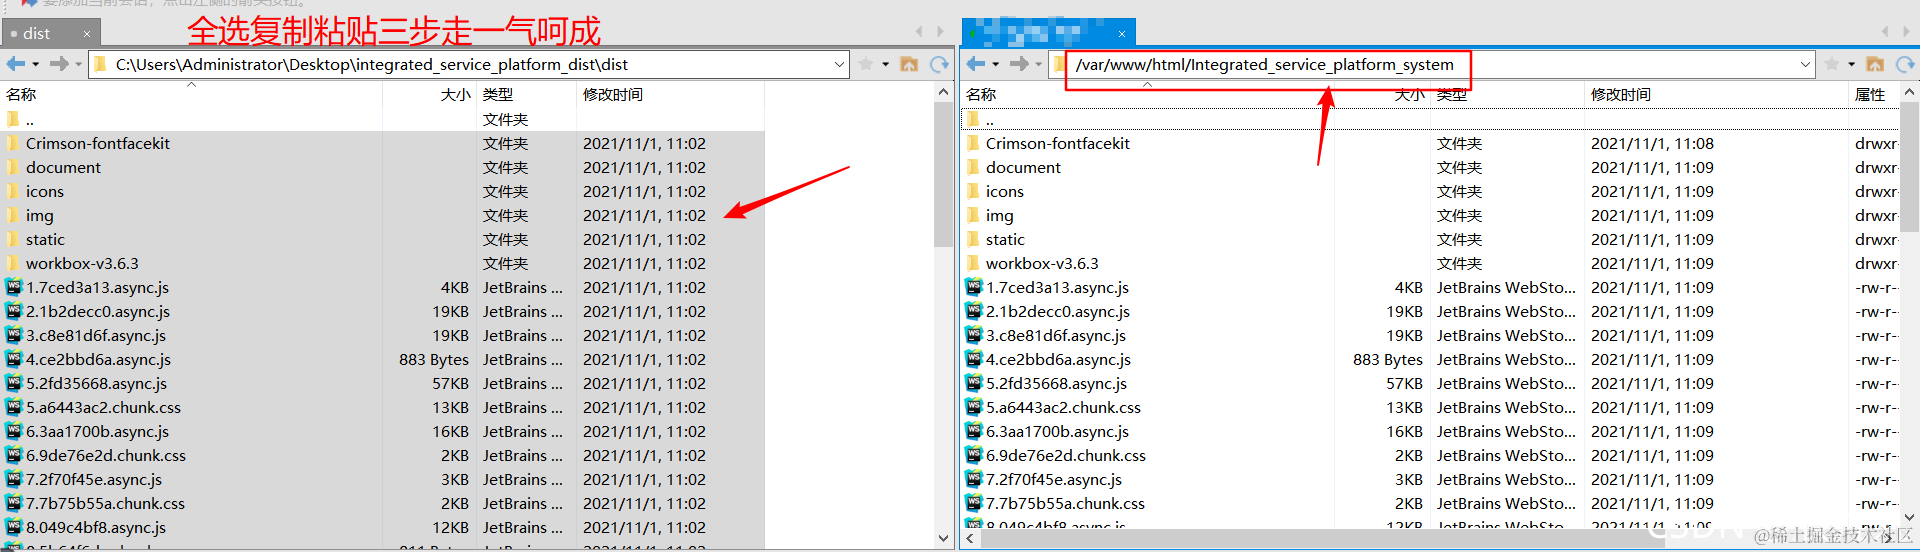Open forward-history dropdown in local pane
Viewport: 1920px width, 552px height.
pyautogui.click(x=78, y=64)
